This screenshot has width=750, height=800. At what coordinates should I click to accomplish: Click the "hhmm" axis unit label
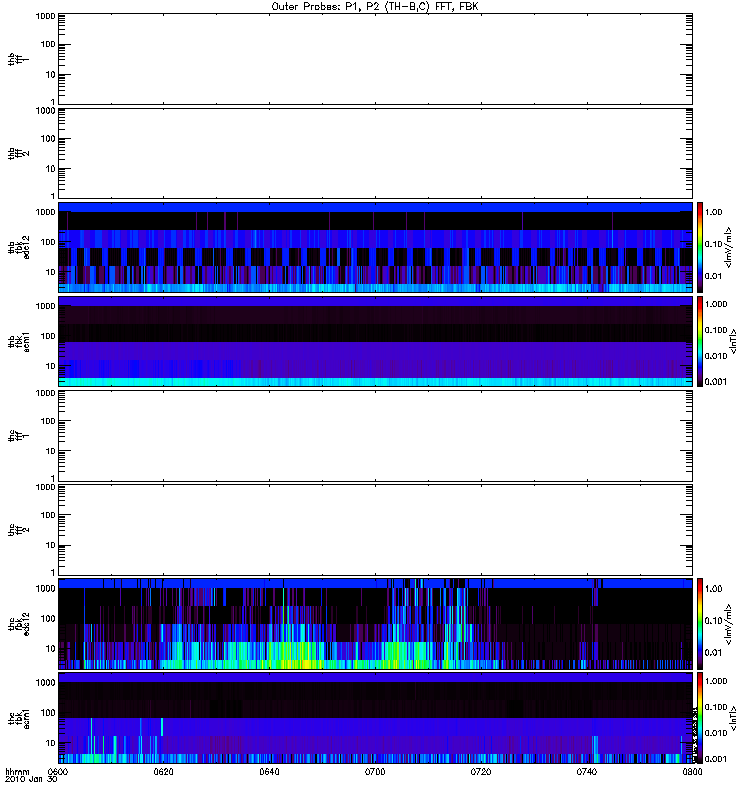[17, 771]
